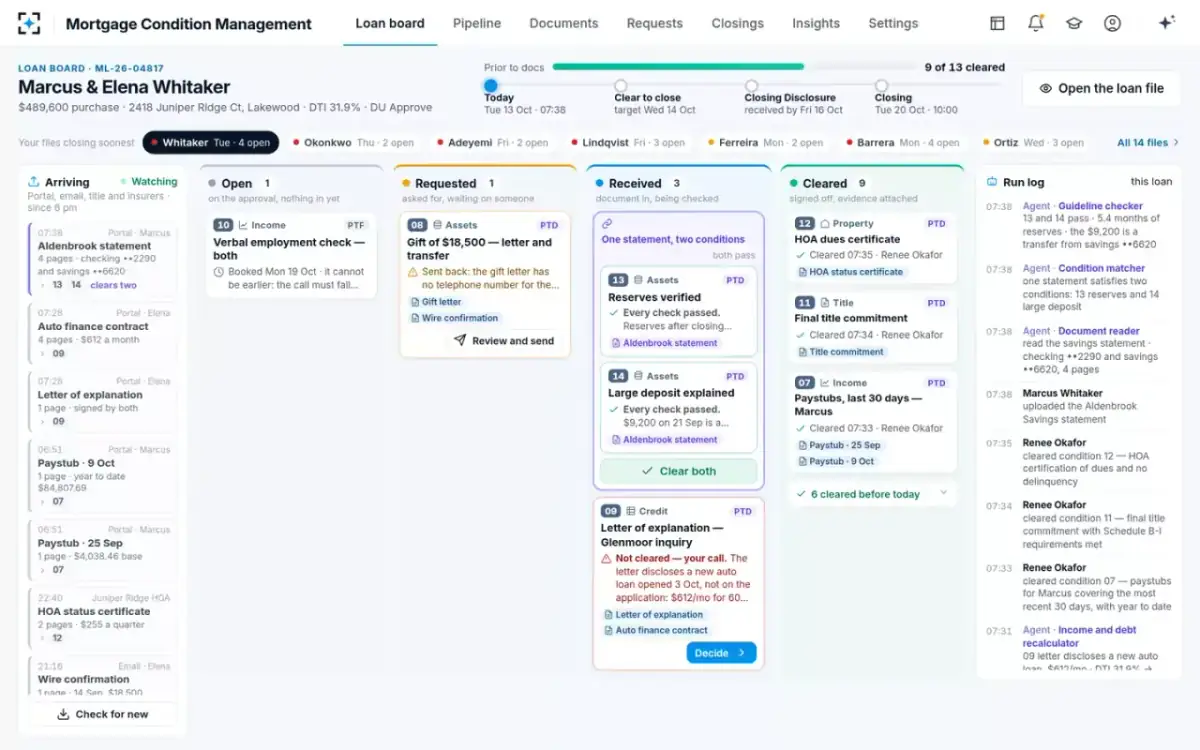Select the Closing Disclosure timeline marker
This screenshot has height=750, width=1200.
[751, 86]
